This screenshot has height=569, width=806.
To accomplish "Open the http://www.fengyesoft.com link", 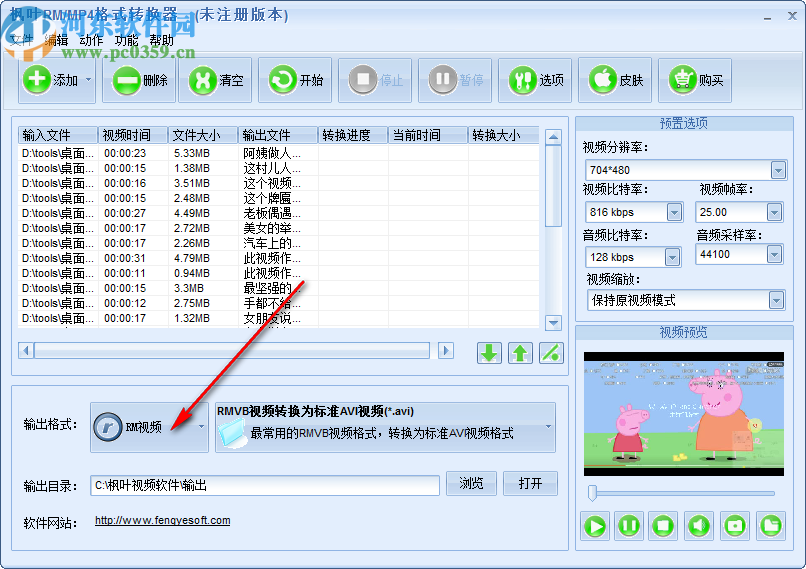I will point(162,520).
